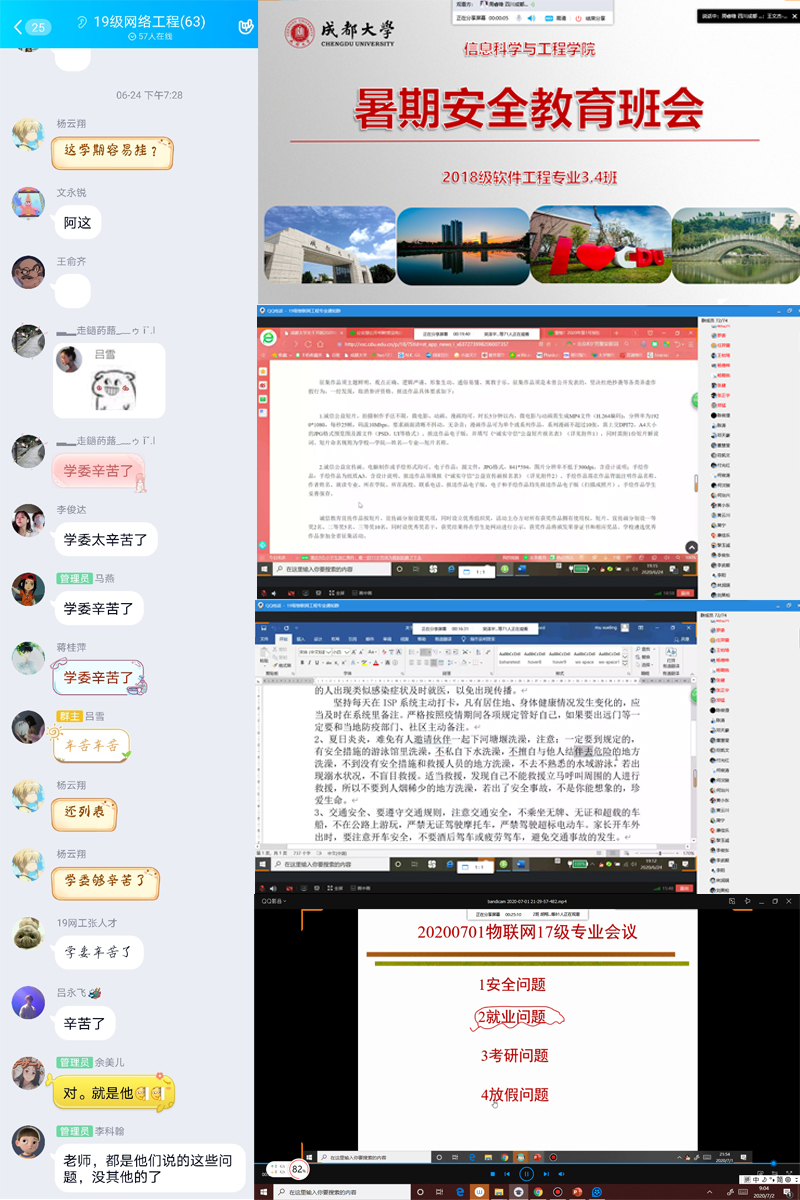
Task: Open 杨云翔's avatar at top of chat
Action: coord(28,135)
